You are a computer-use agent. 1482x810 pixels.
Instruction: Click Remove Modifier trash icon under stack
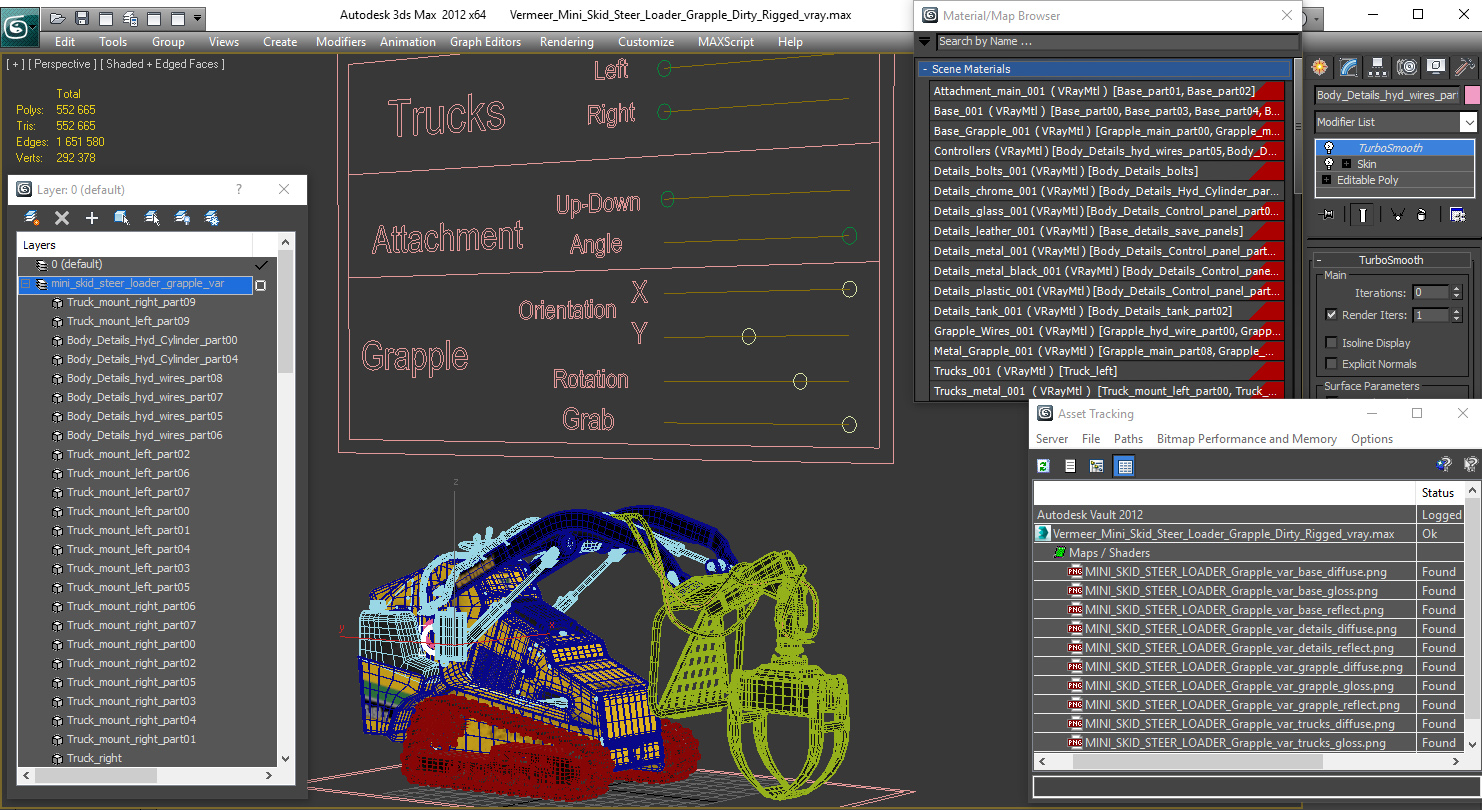[x=1422, y=214]
